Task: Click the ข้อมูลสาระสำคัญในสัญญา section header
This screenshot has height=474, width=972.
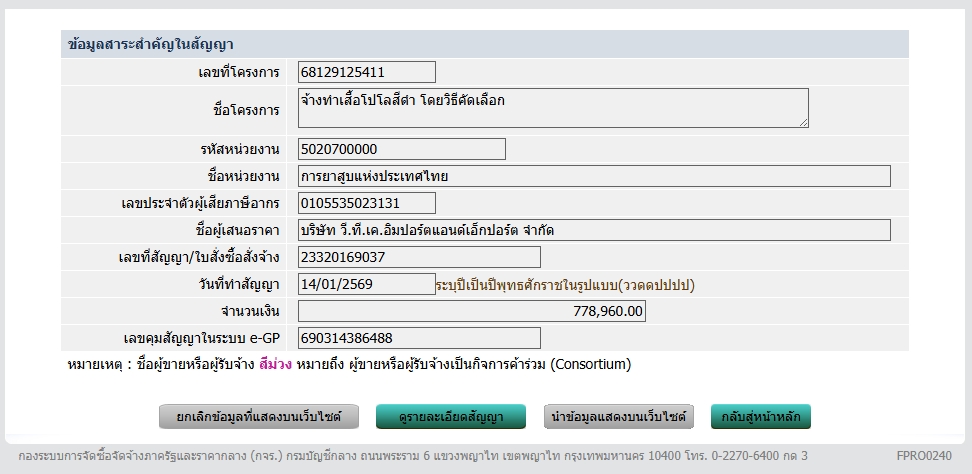Action: click(x=150, y=44)
